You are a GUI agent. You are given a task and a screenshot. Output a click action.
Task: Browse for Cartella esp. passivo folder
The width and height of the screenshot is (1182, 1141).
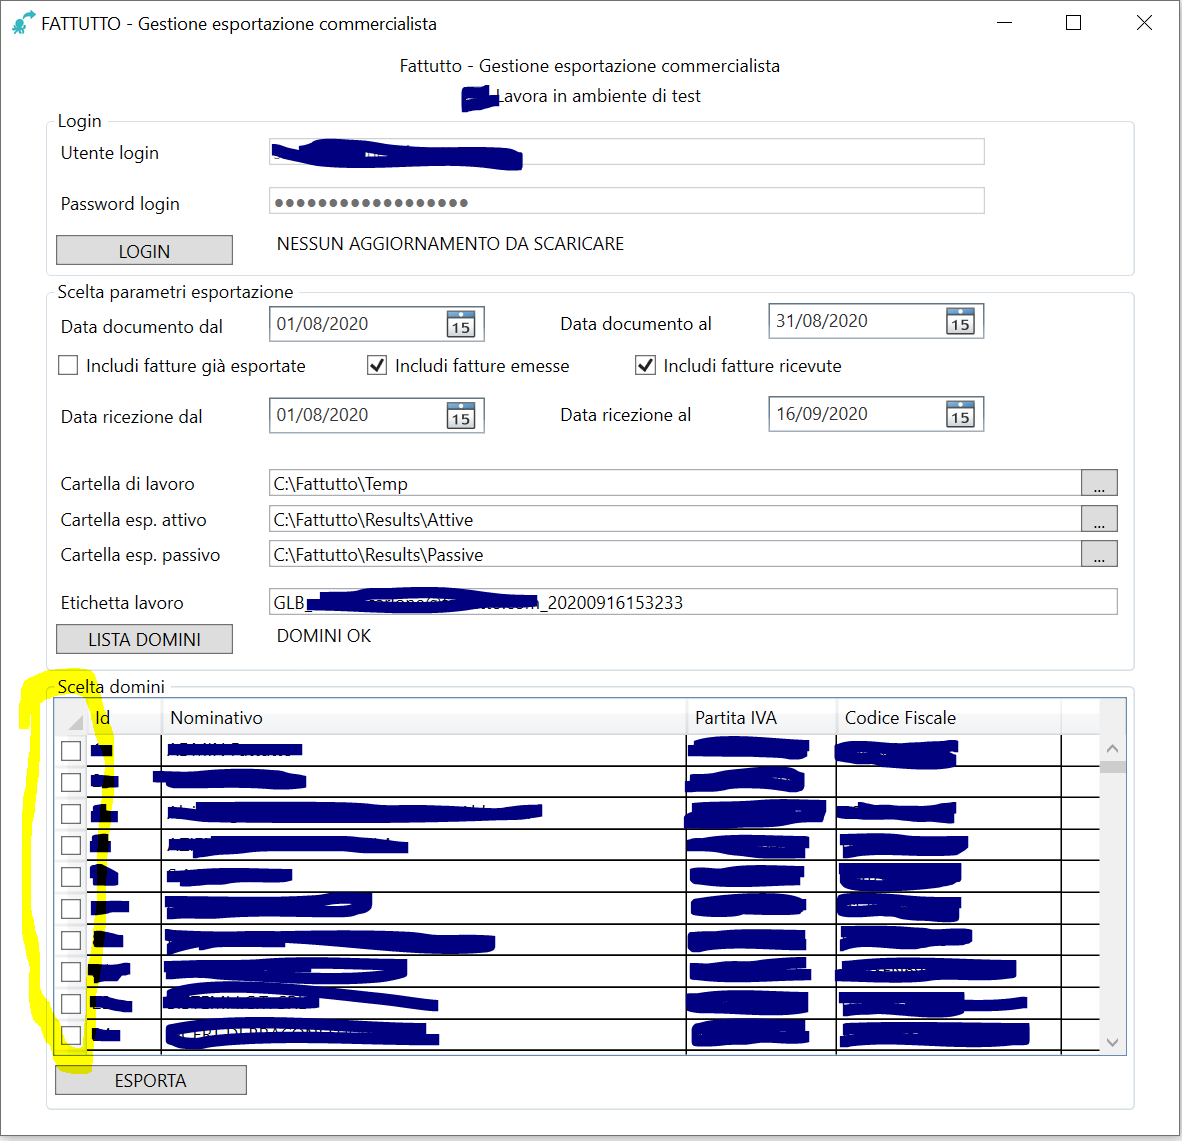[1099, 554]
